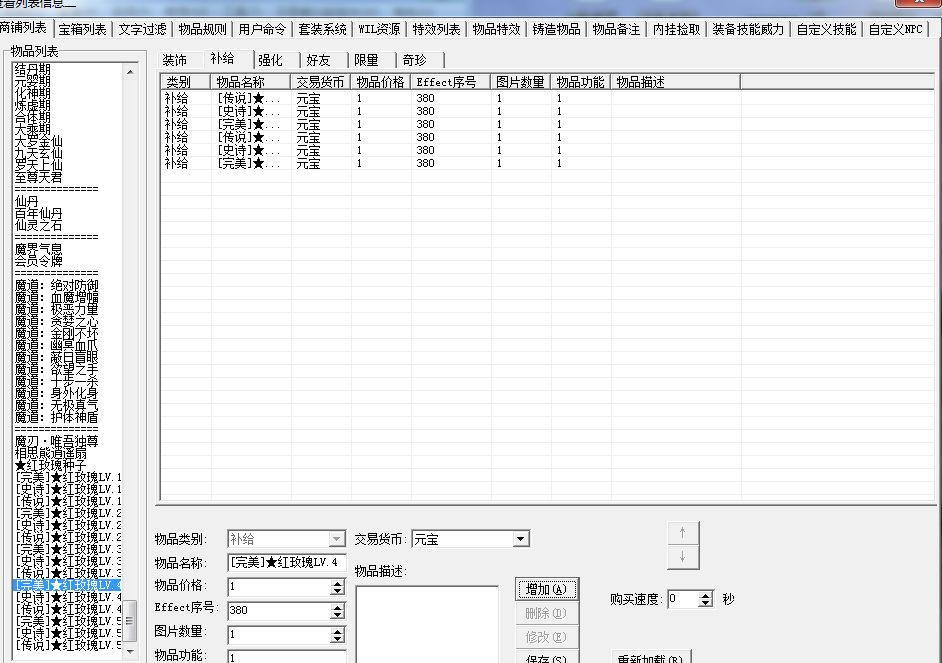Open the 铸造物品 tab
The image size is (942, 663).
[x=556, y=28]
